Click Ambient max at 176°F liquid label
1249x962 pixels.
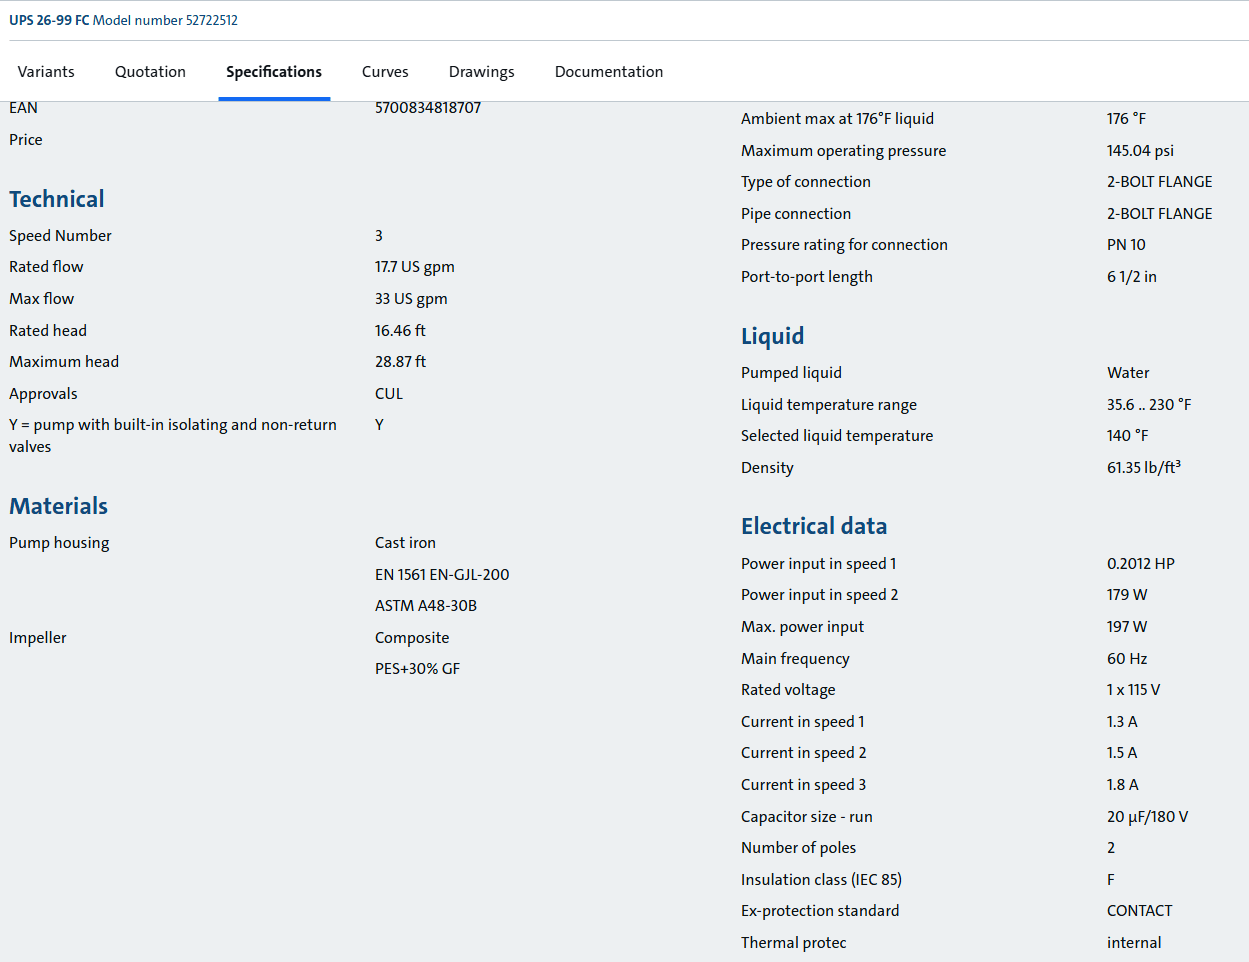[x=837, y=119]
